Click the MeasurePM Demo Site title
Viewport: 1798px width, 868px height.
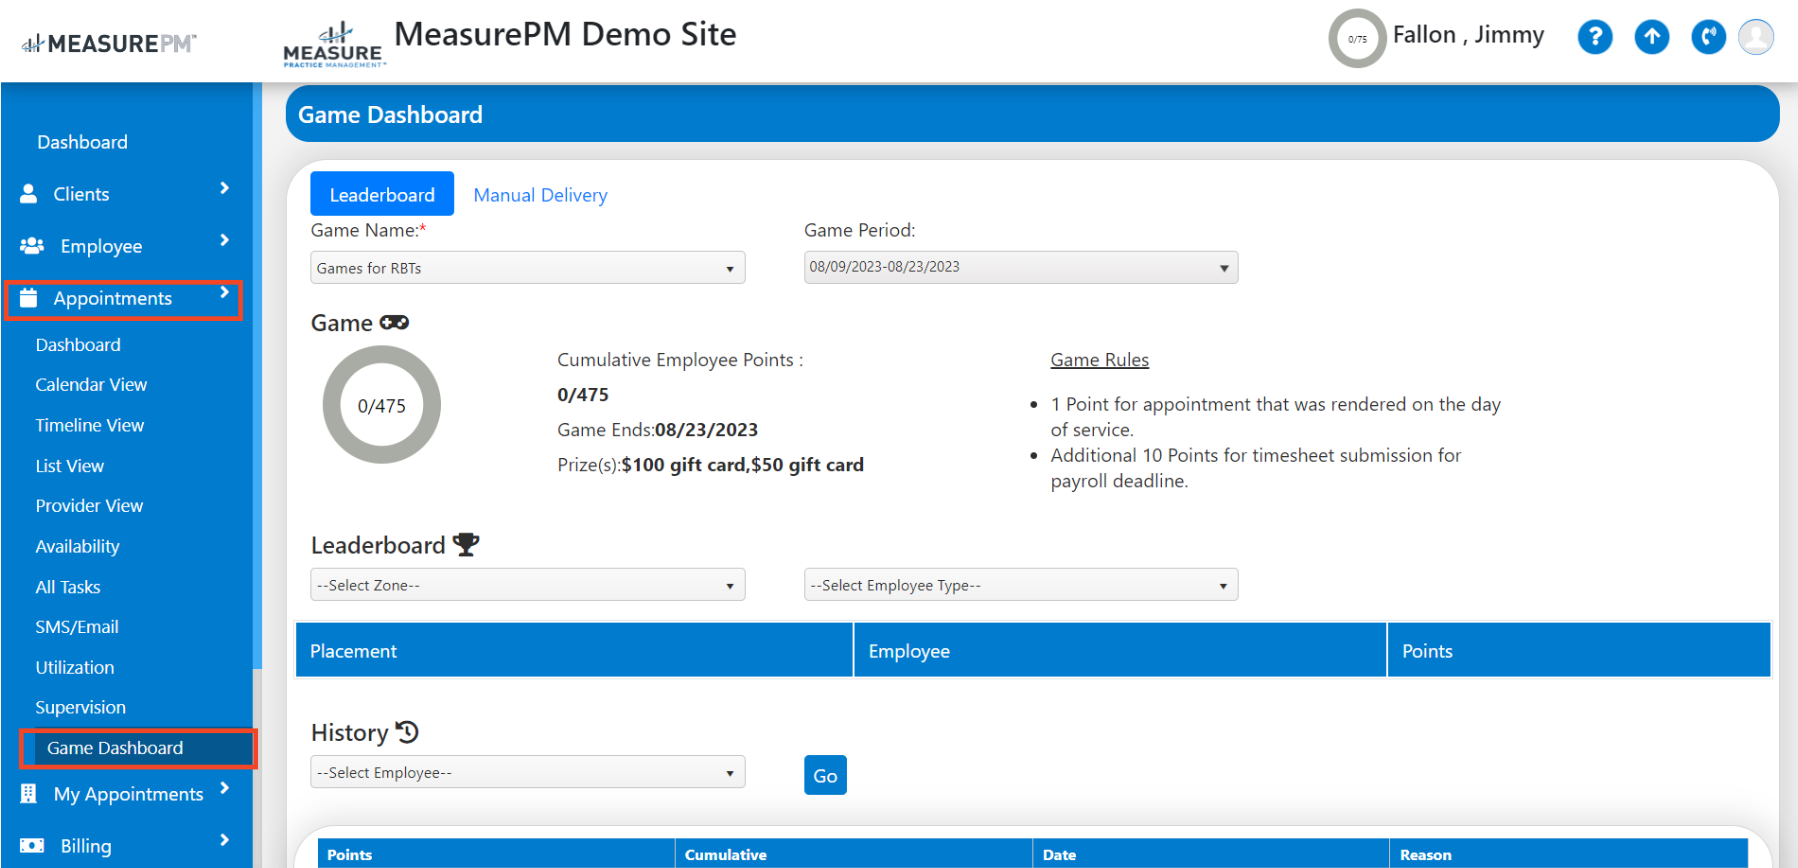coord(565,34)
